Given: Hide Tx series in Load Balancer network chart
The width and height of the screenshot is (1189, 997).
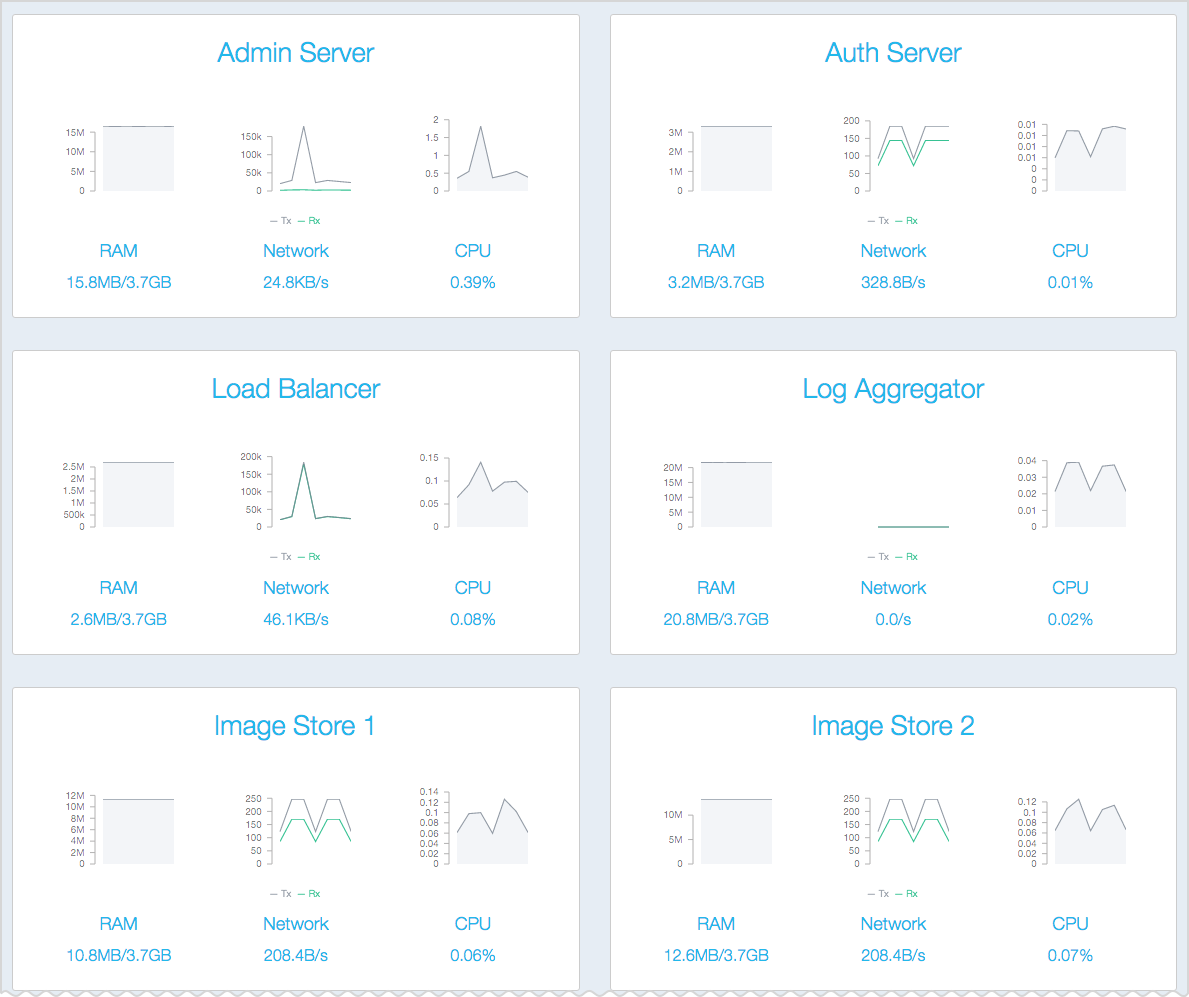Looking at the screenshot, I should pyautogui.click(x=281, y=557).
